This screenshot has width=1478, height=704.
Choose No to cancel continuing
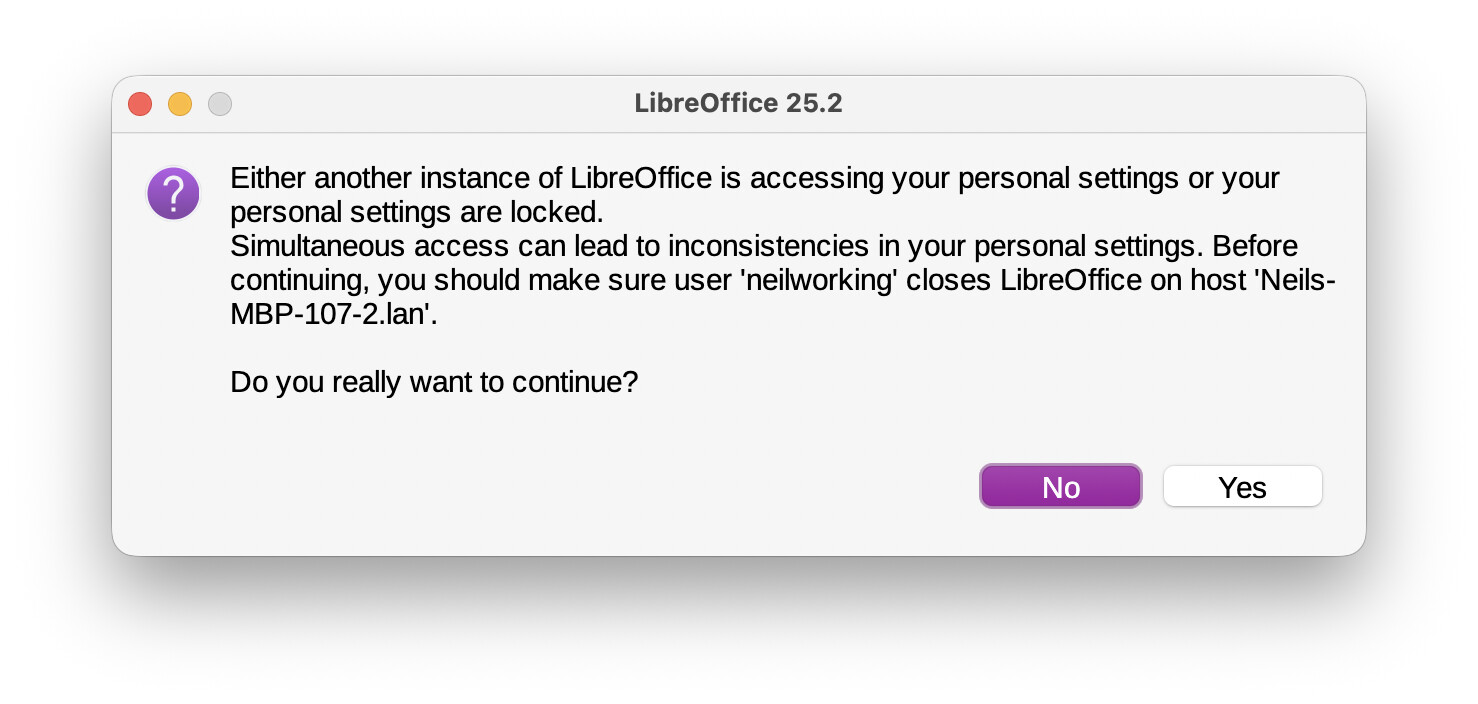[1060, 487]
